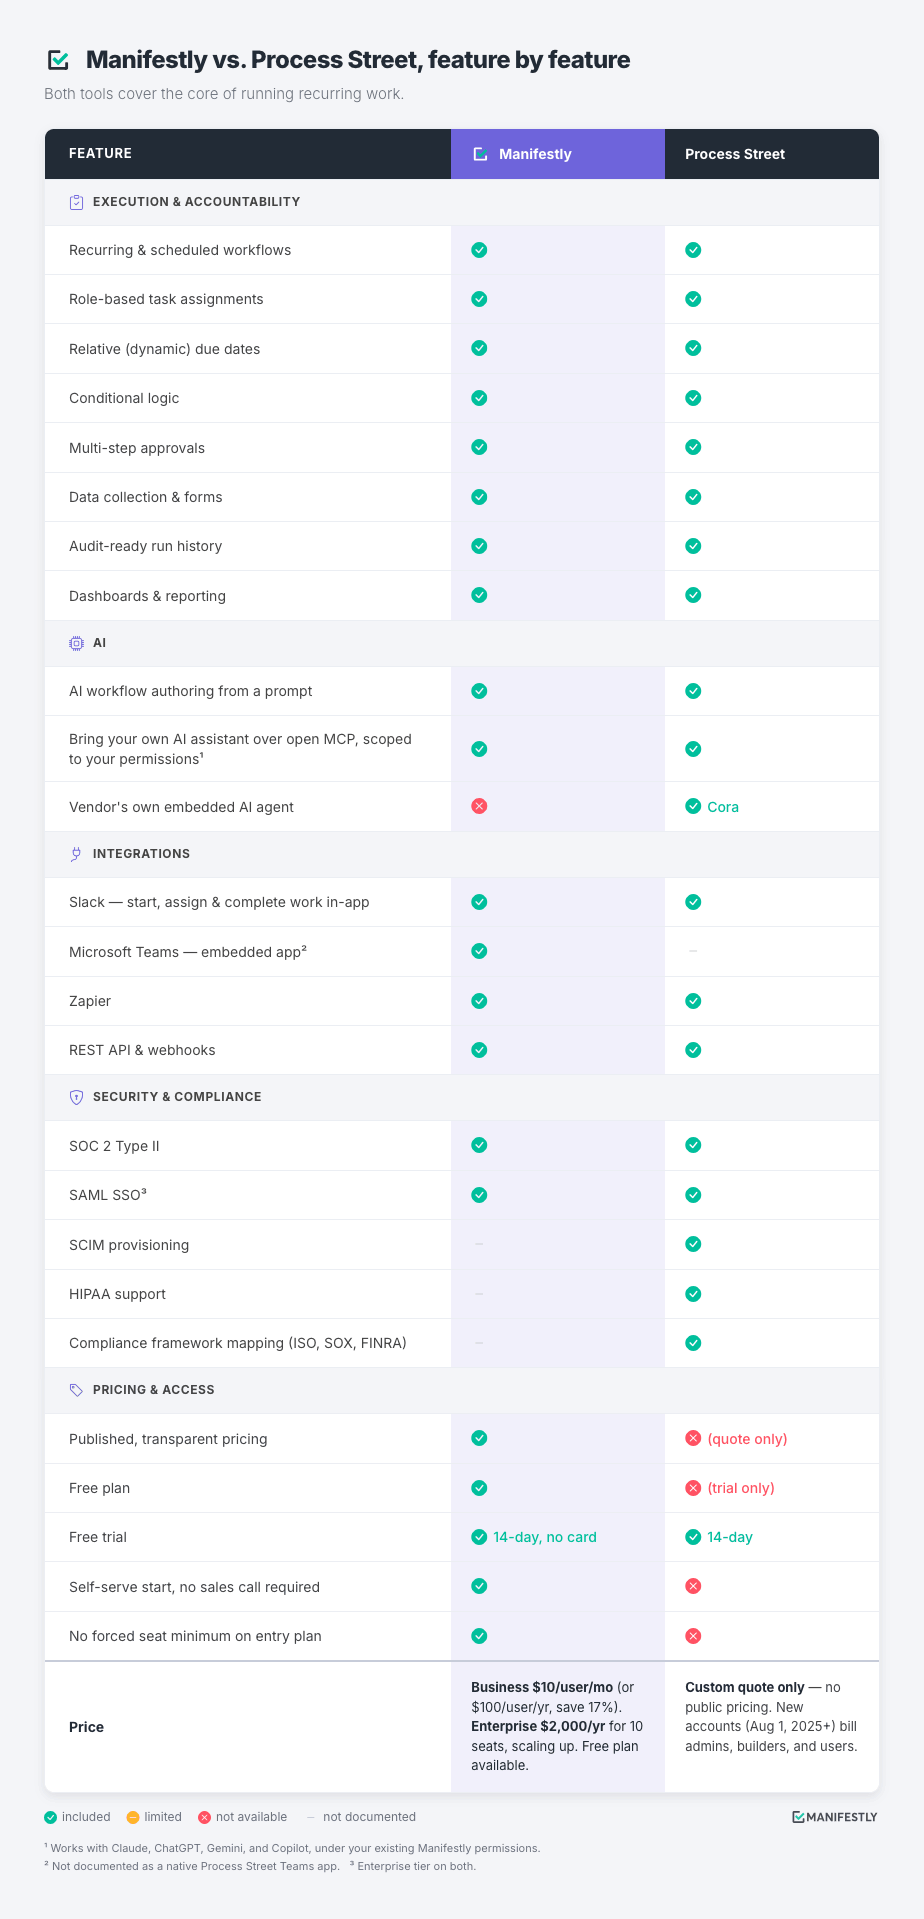Click the 'REST API & webhooks' row label
The width and height of the screenshot is (924, 1919).
pyautogui.click(x=142, y=1050)
